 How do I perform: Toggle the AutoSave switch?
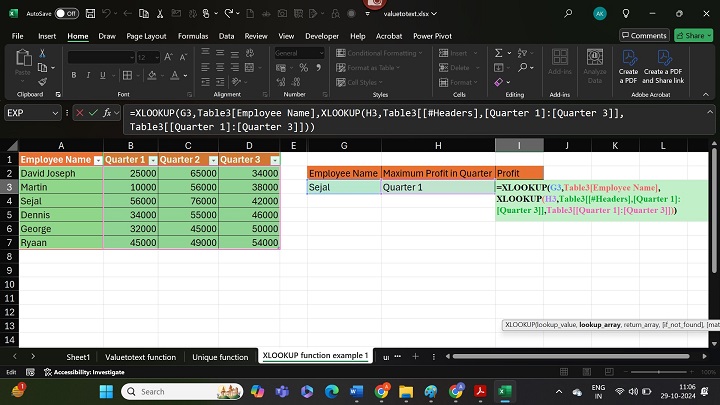click(66, 13)
